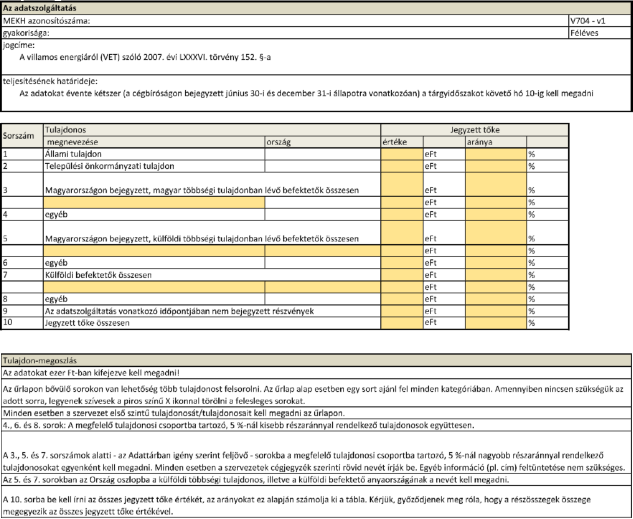This screenshot has height=519, width=633.
Task: Select 'Az adatszolgáltatás vonatkozó időpontjában nem bejegyzett részvények'
Action: [x=180, y=311]
